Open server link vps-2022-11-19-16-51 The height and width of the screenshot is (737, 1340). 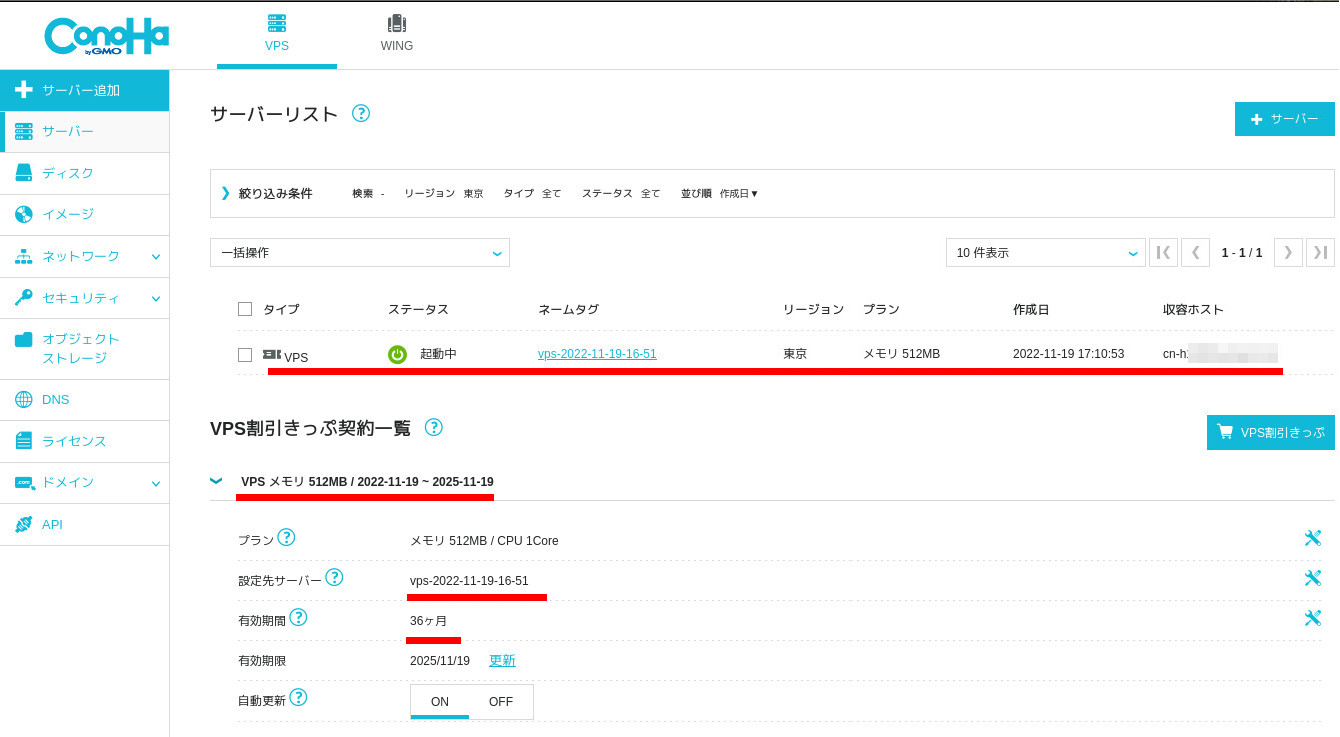597,354
